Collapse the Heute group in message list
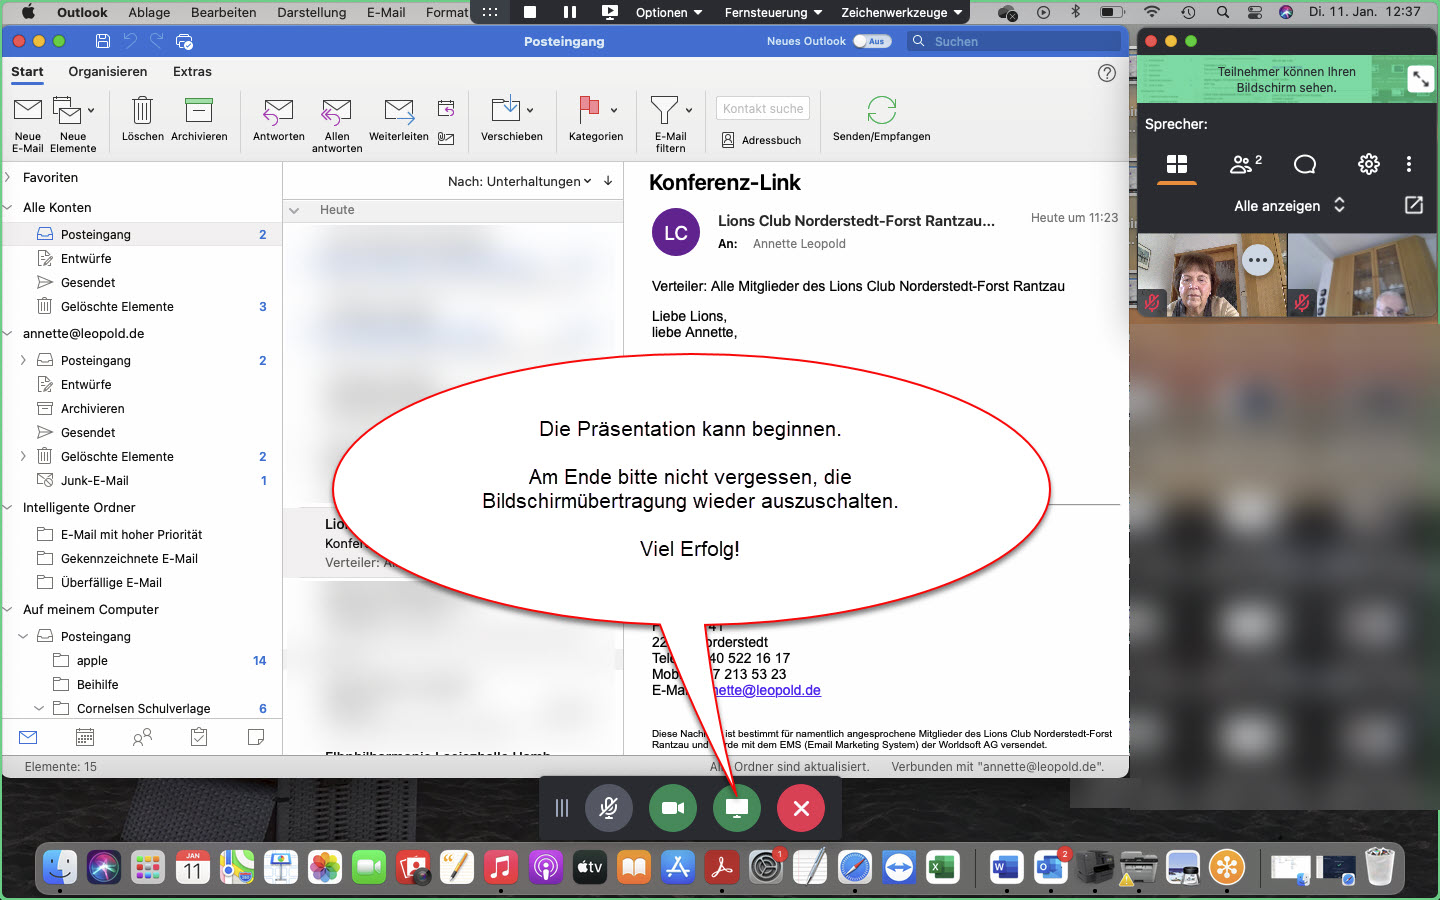The height and width of the screenshot is (900, 1440). pyautogui.click(x=294, y=210)
